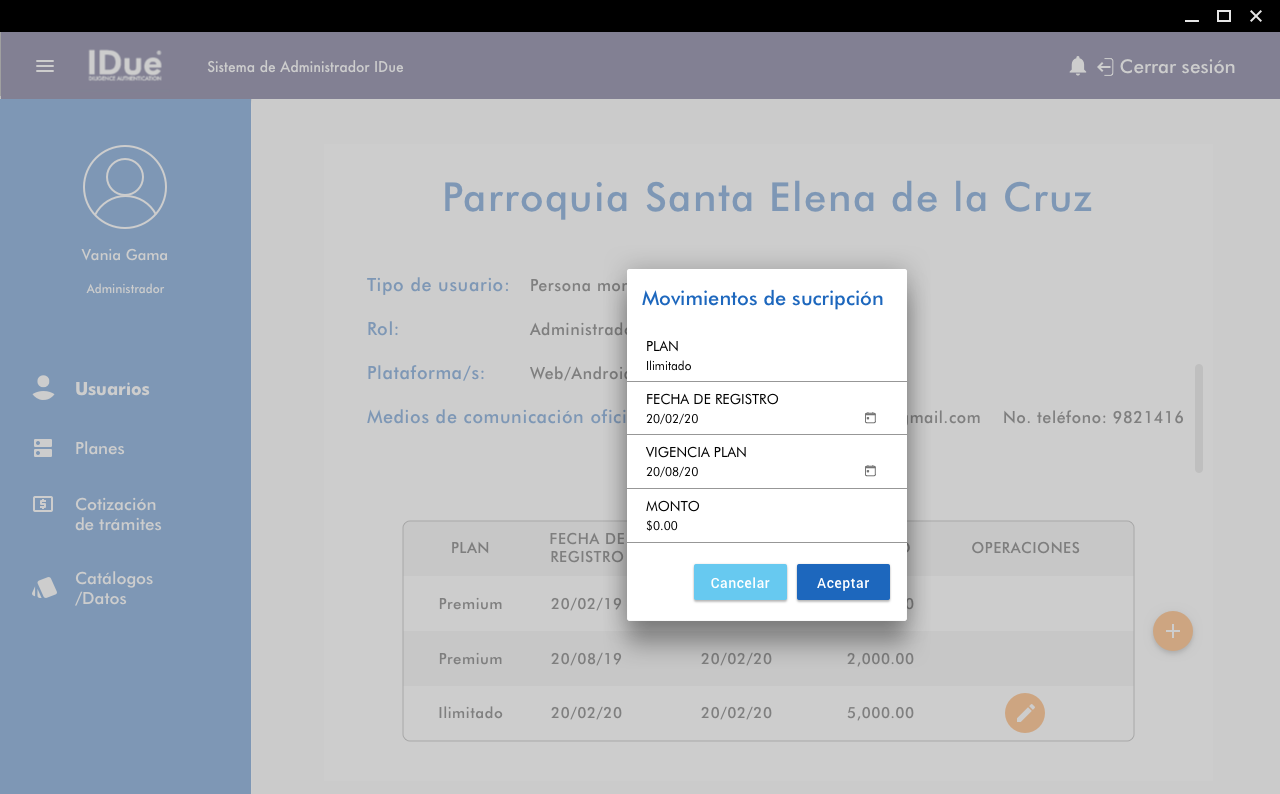Click the notification bell icon
Screen dimensions: 1280x794
1077,66
